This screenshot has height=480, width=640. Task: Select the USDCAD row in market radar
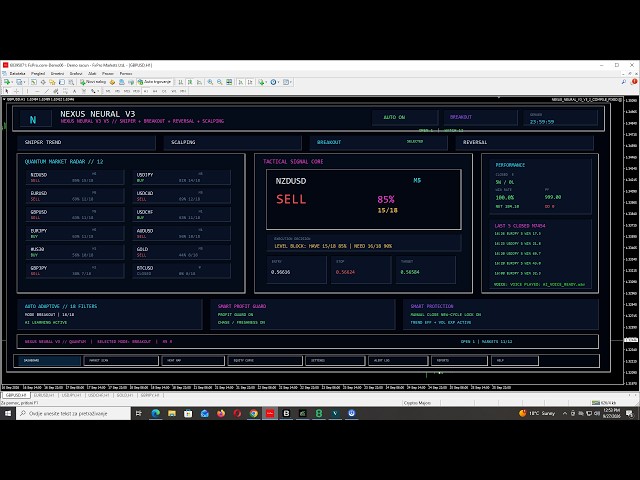tap(181, 196)
